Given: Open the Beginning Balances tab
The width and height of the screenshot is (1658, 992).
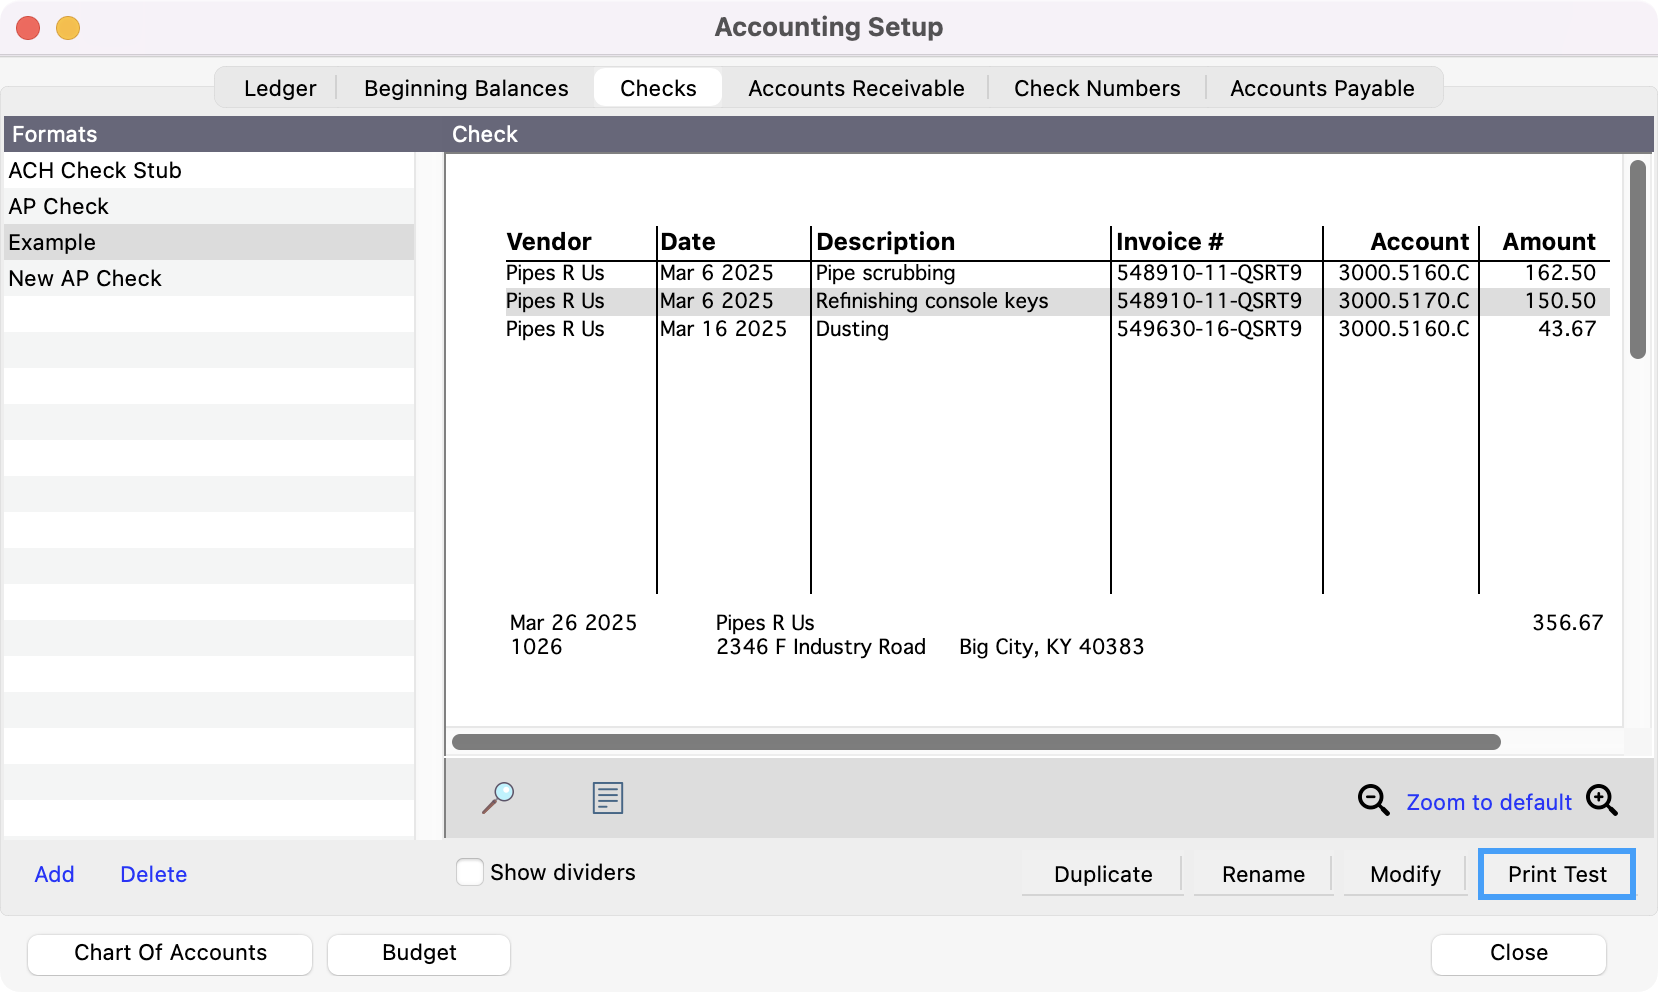Looking at the screenshot, I should 466,88.
